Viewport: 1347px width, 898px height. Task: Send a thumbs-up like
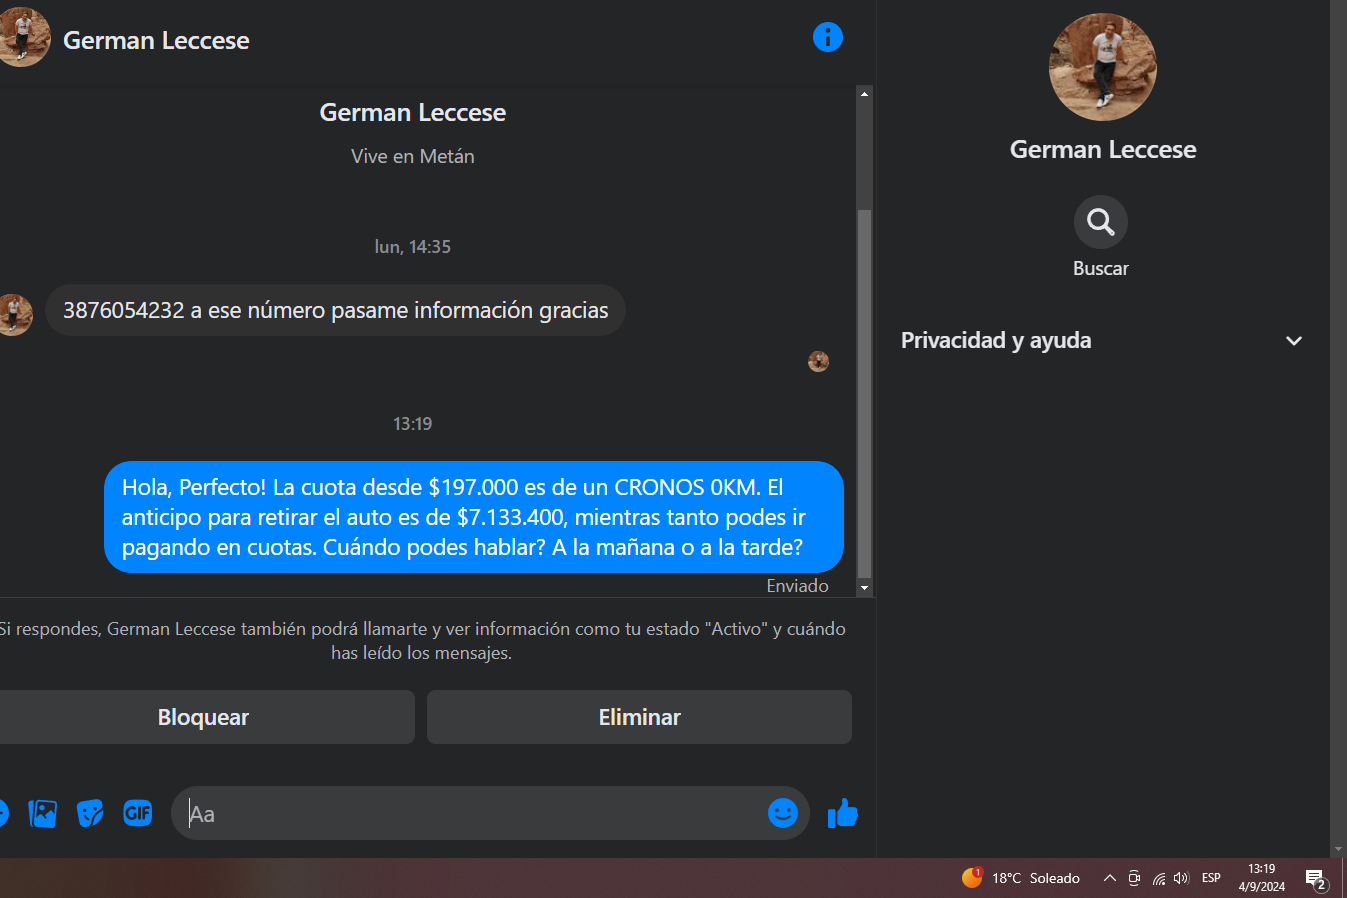(x=843, y=813)
